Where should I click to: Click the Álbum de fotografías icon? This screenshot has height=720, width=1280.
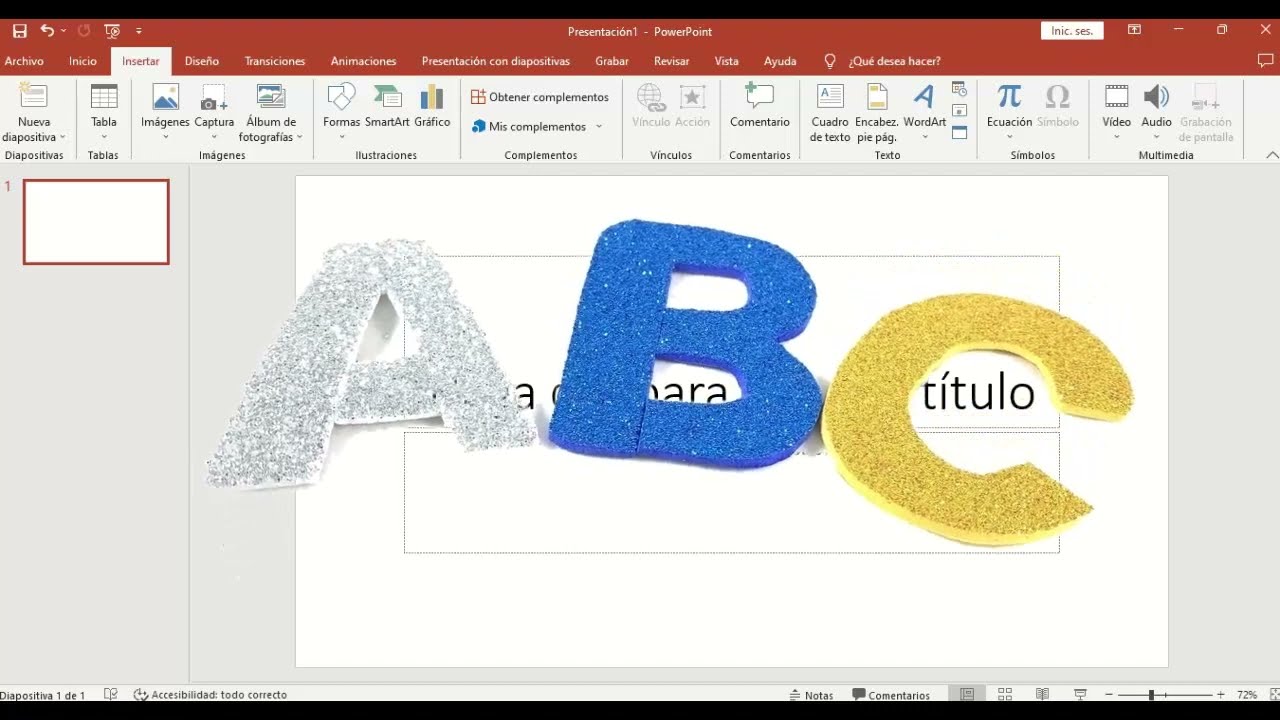[271, 97]
